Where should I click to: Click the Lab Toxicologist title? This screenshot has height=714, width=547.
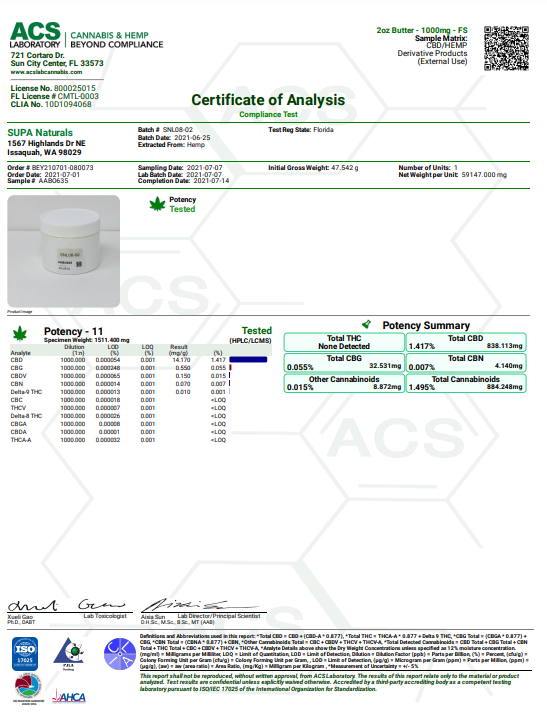(105, 616)
